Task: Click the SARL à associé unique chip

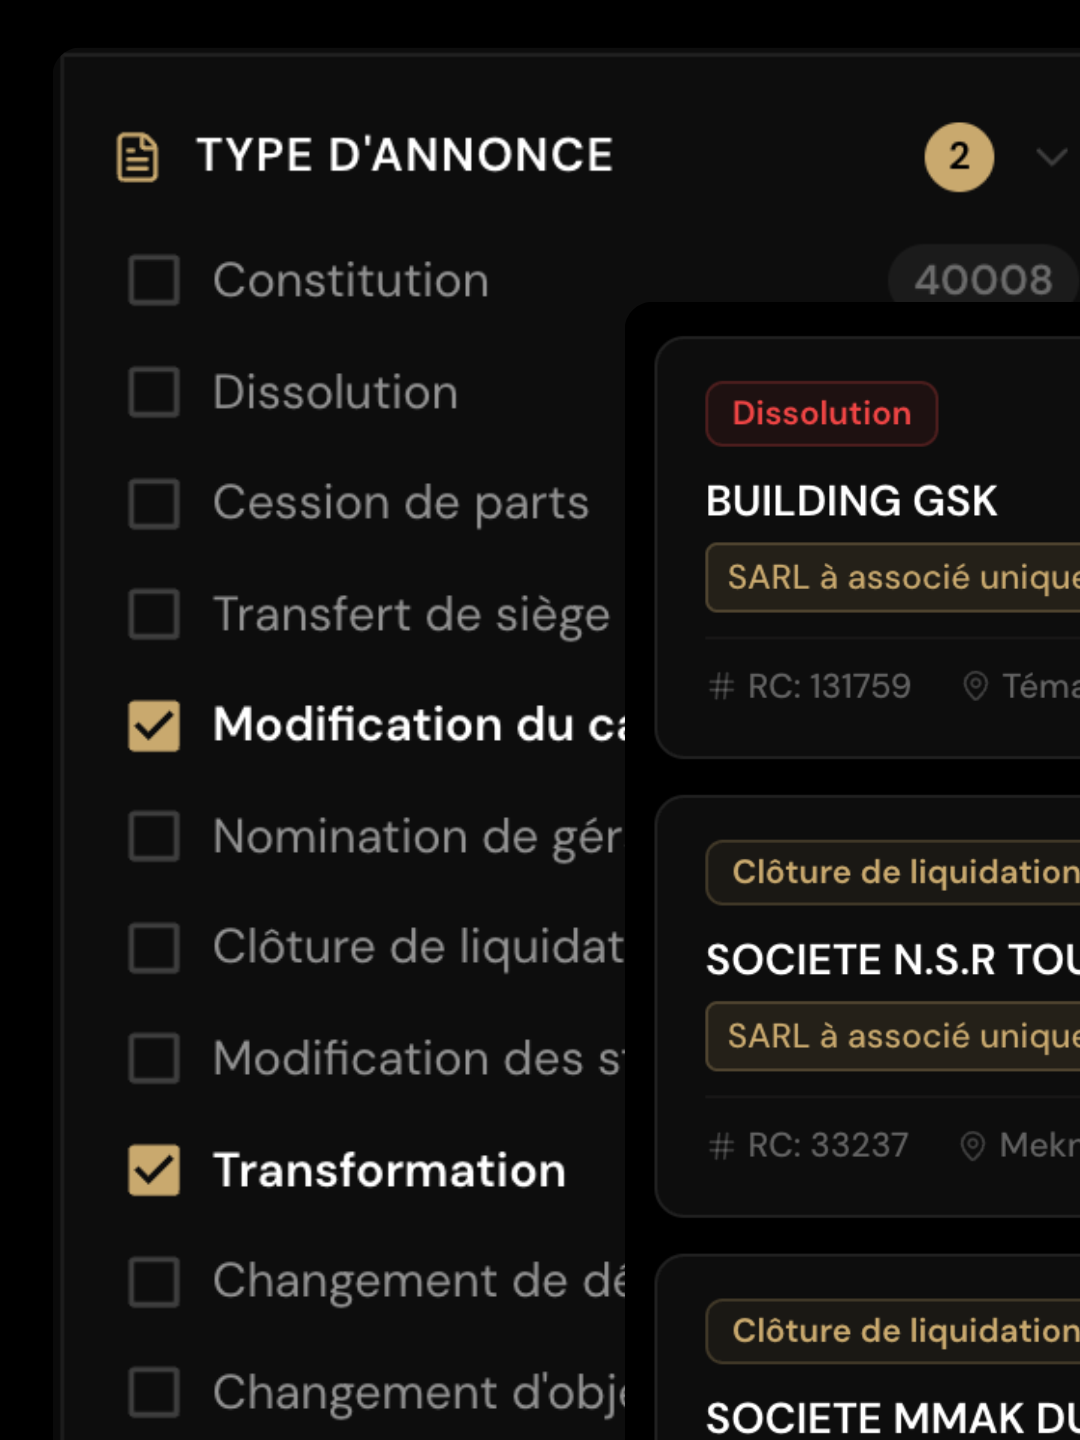Action: [x=890, y=577]
